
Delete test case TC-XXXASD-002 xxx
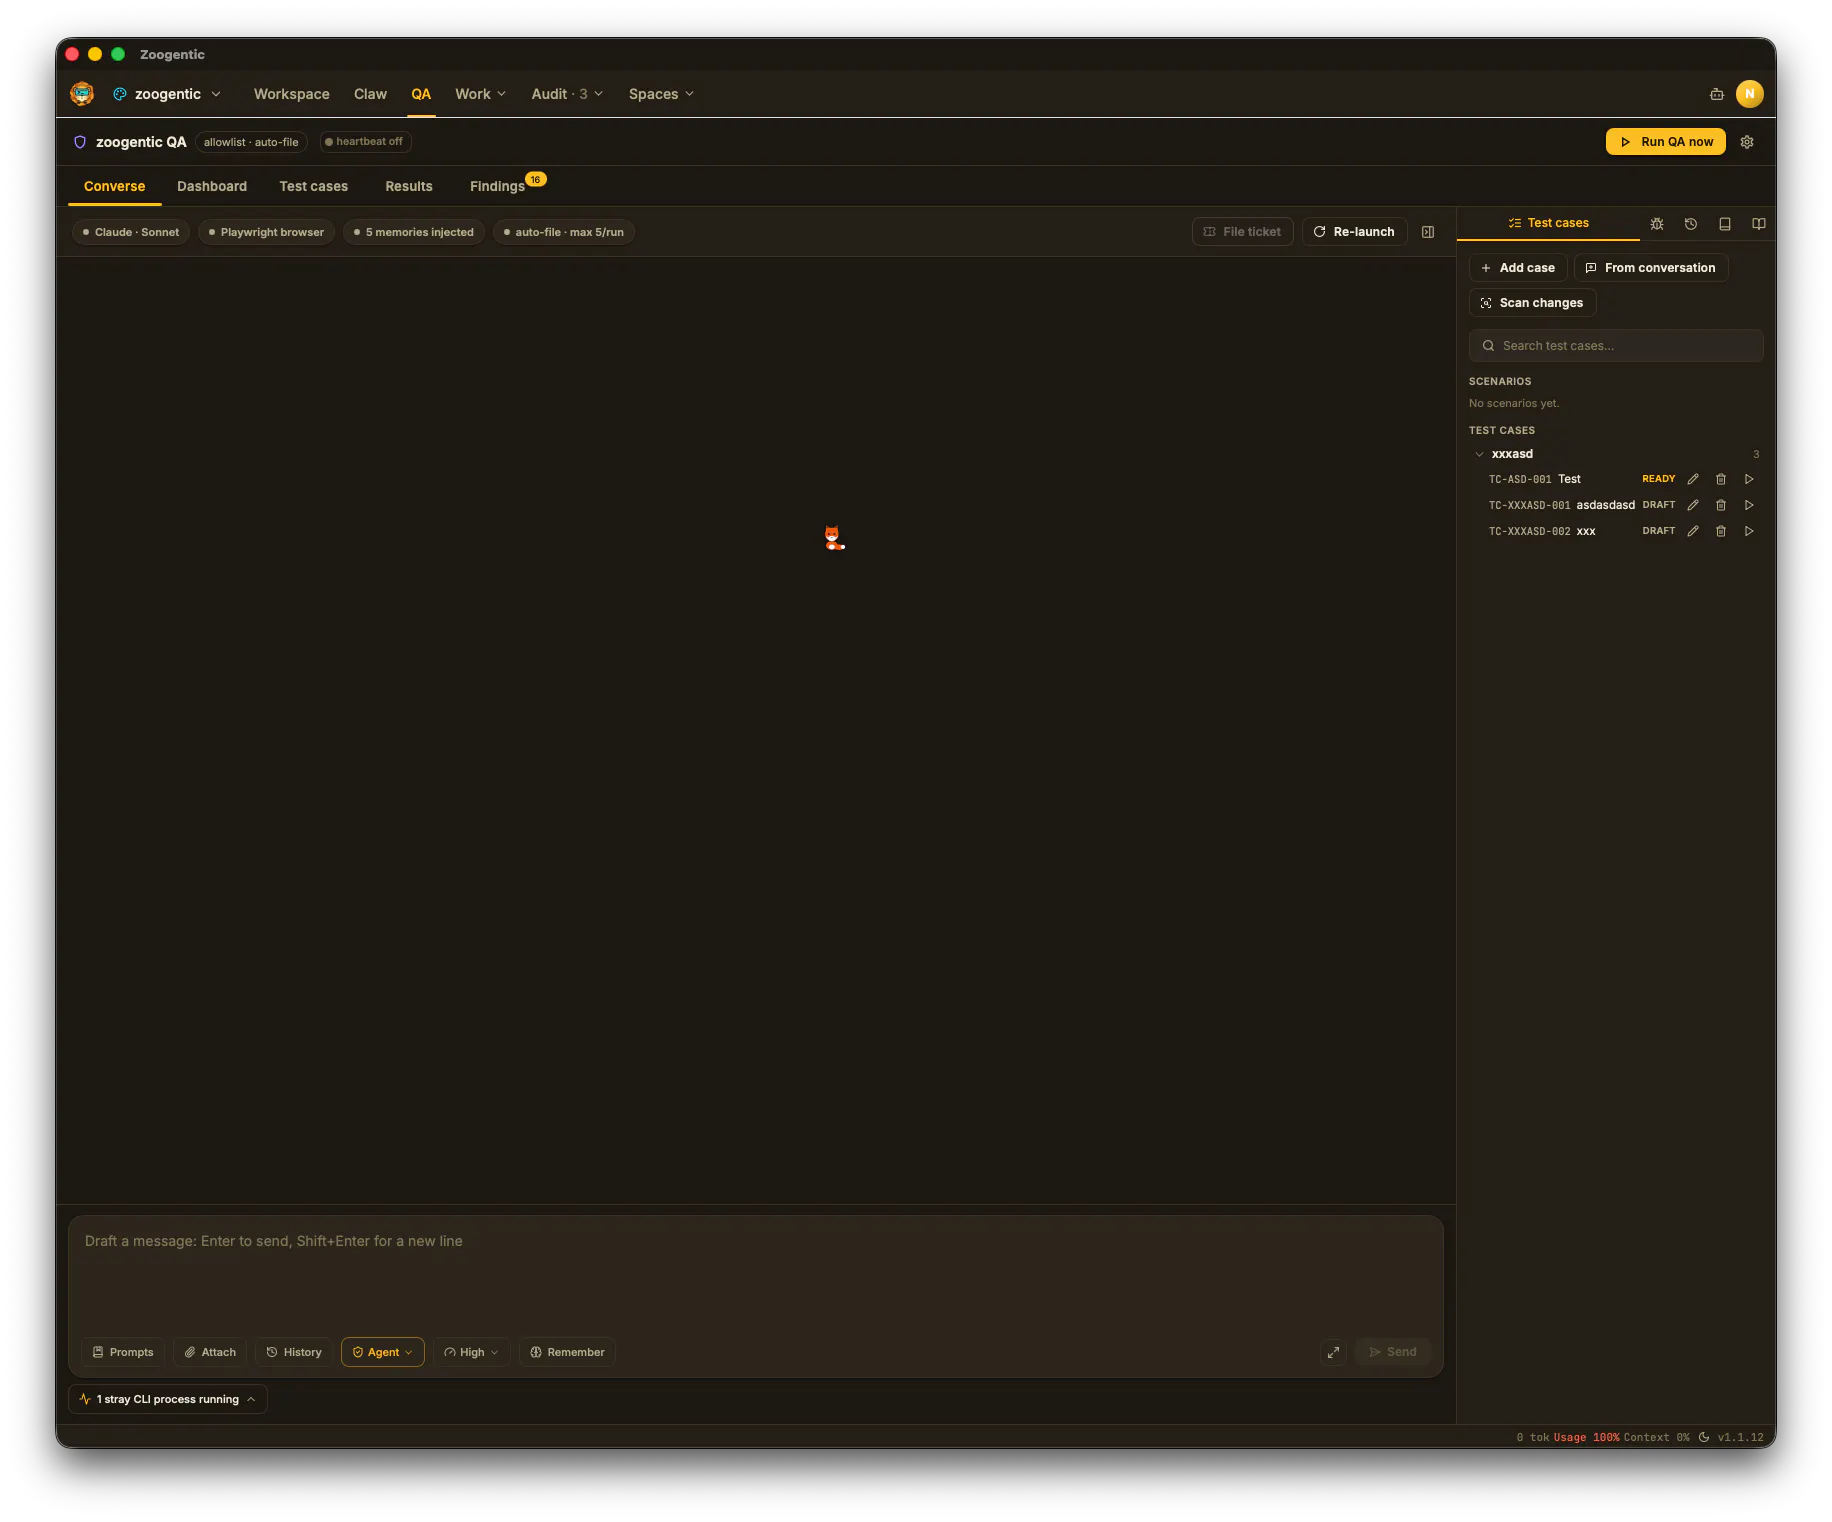tap(1721, 531)
